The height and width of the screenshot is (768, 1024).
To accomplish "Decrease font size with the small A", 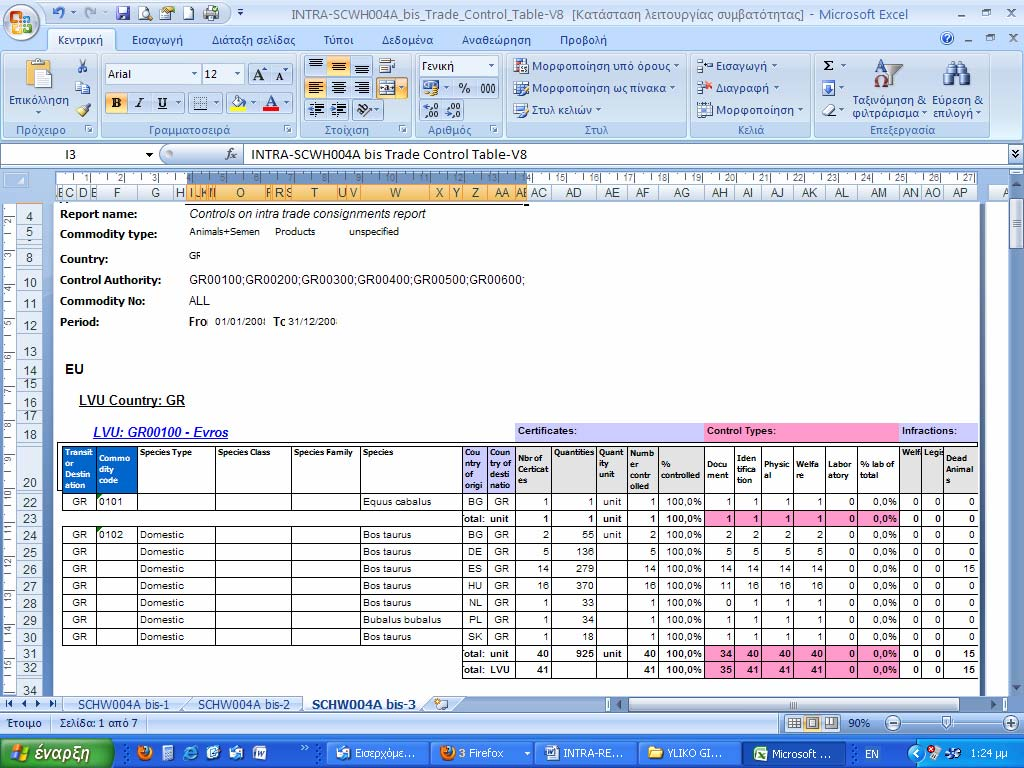I will 281,75.
